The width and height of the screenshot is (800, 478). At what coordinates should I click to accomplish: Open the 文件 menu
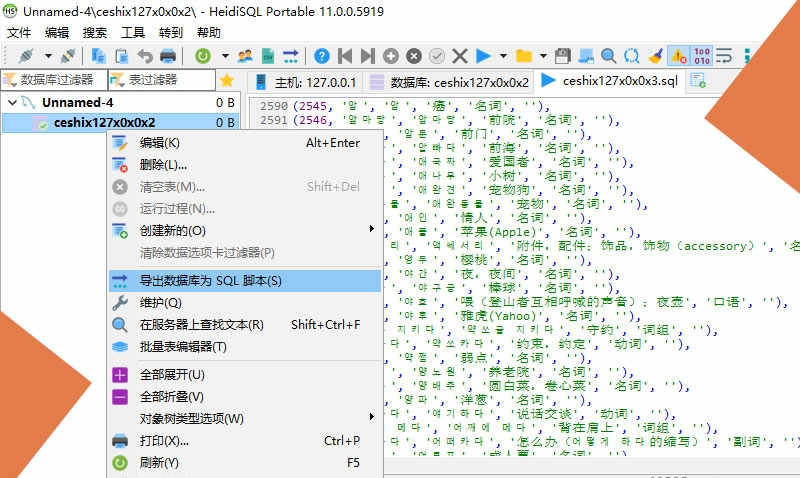tap(19, 33)
